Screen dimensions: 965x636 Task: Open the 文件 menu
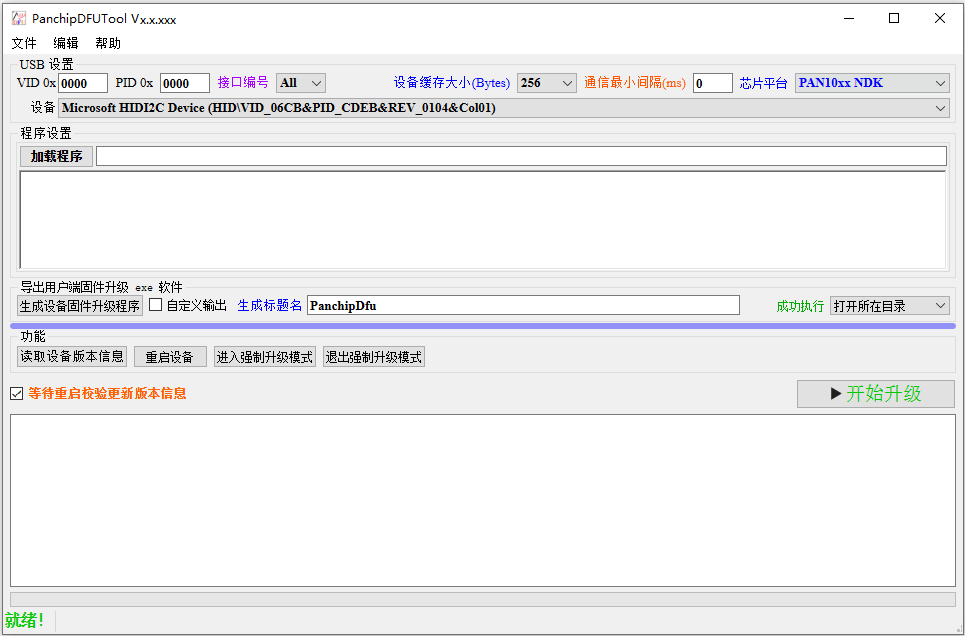(25, 43)
